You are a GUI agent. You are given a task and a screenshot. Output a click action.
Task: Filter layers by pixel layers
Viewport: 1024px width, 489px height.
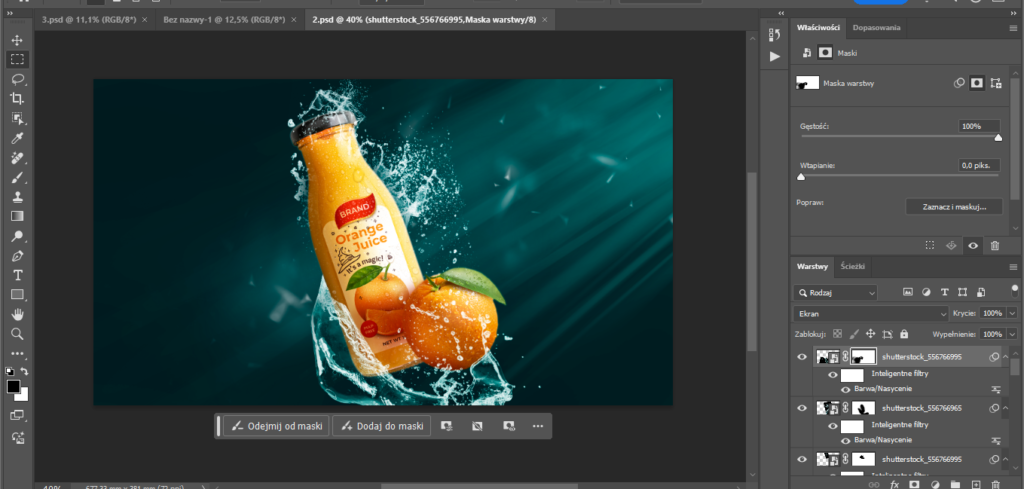[x=908, y=292]
